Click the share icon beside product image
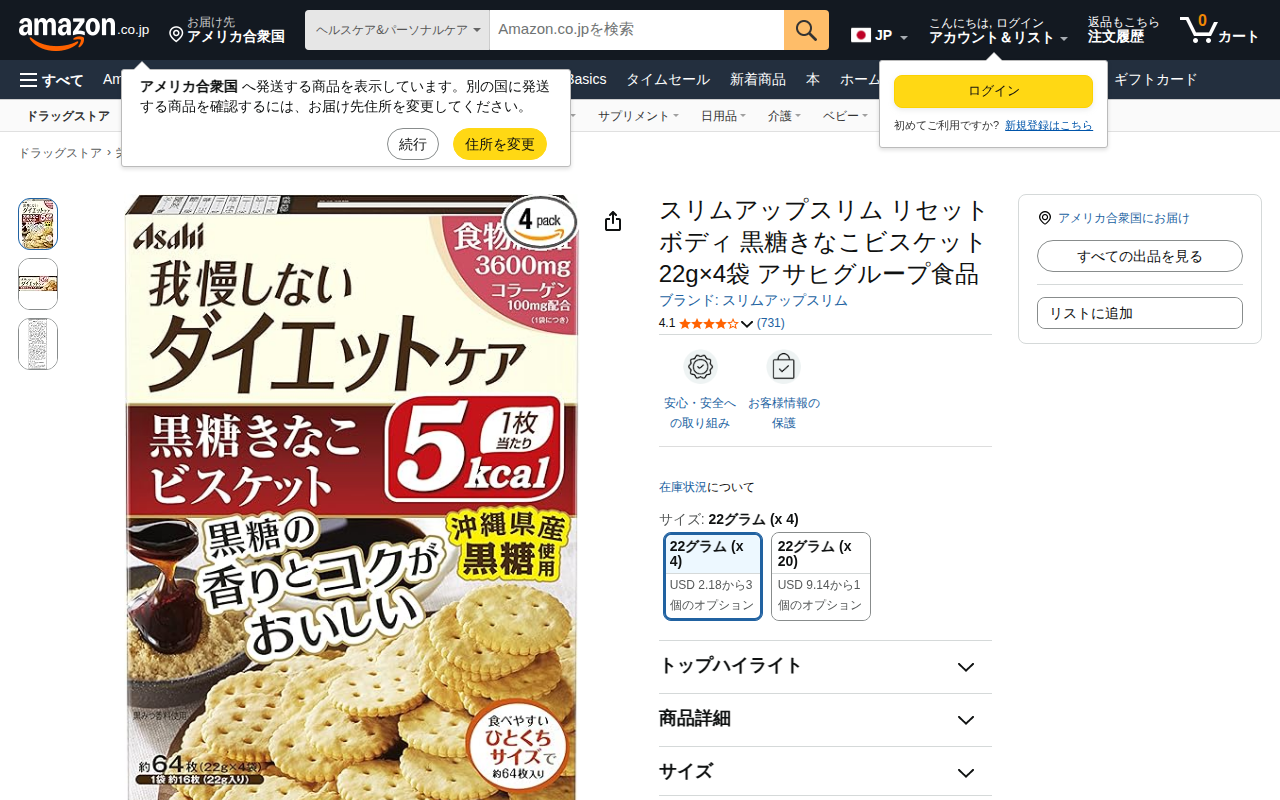Image resolution: width=1280 pixels, height=800 pixels. 613,221
